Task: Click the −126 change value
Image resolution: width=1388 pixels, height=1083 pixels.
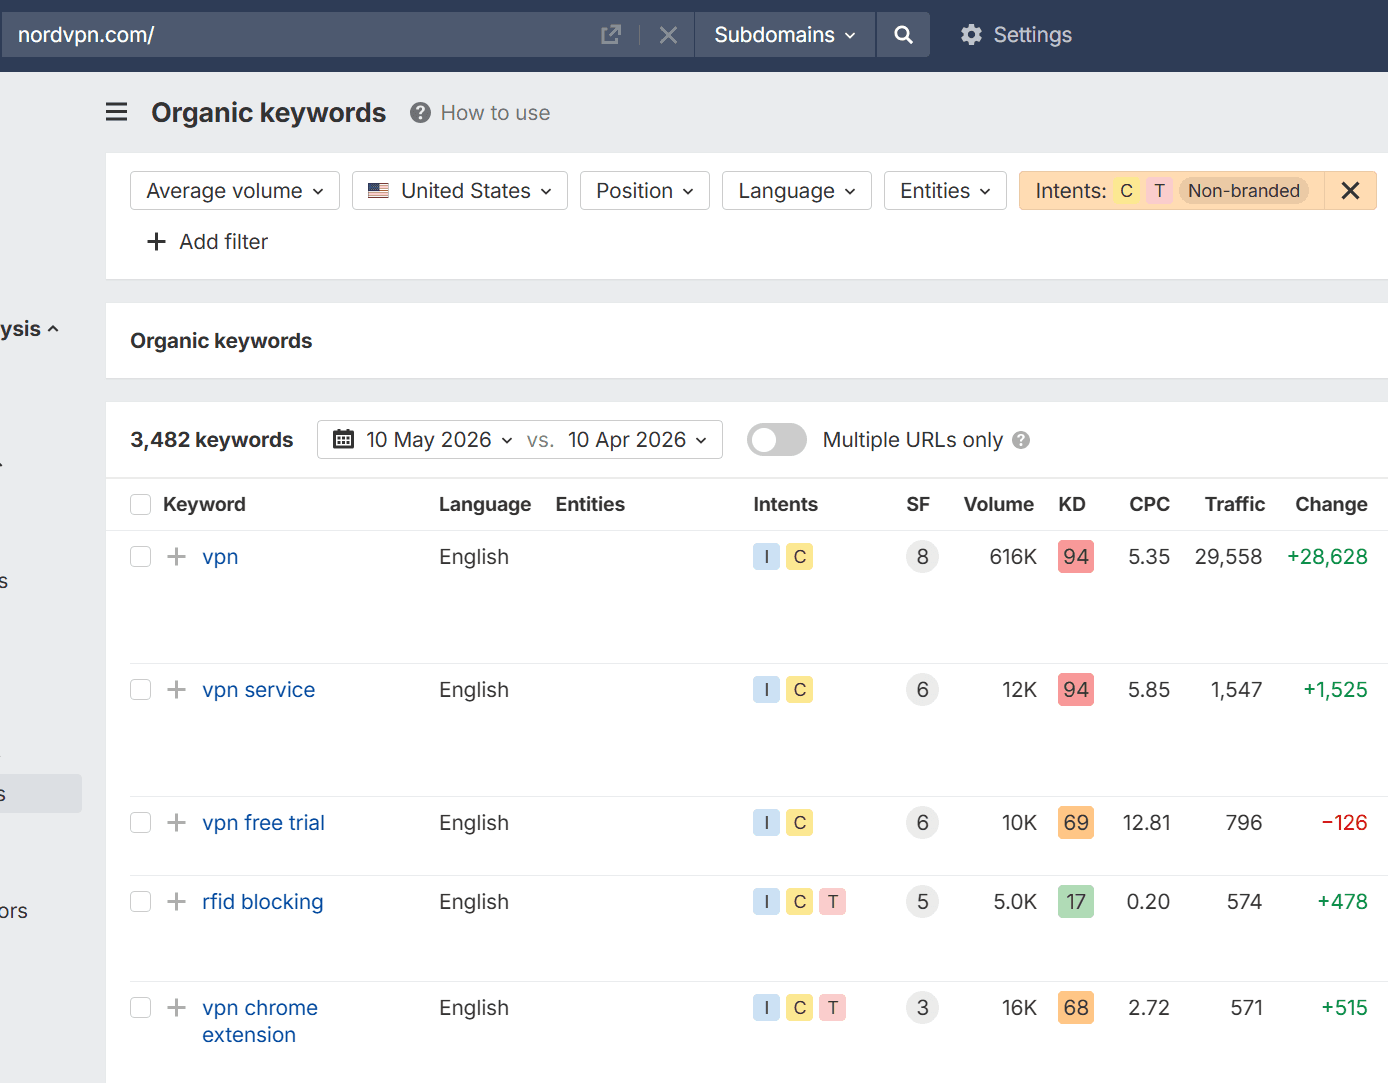Action: click(1344, 823)
